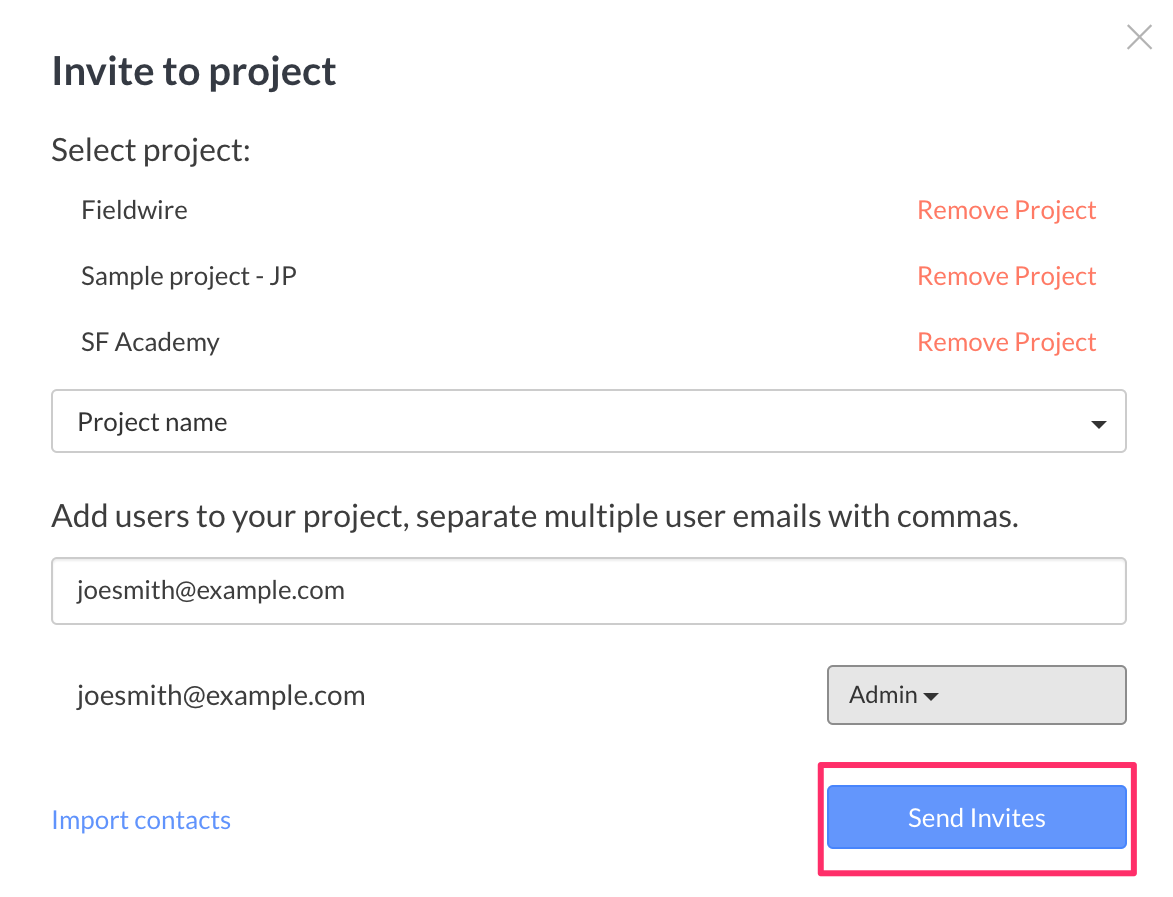Screen dimensions: 1173x897
Task: Click the Add users instruction text
Action: point(535,516)
